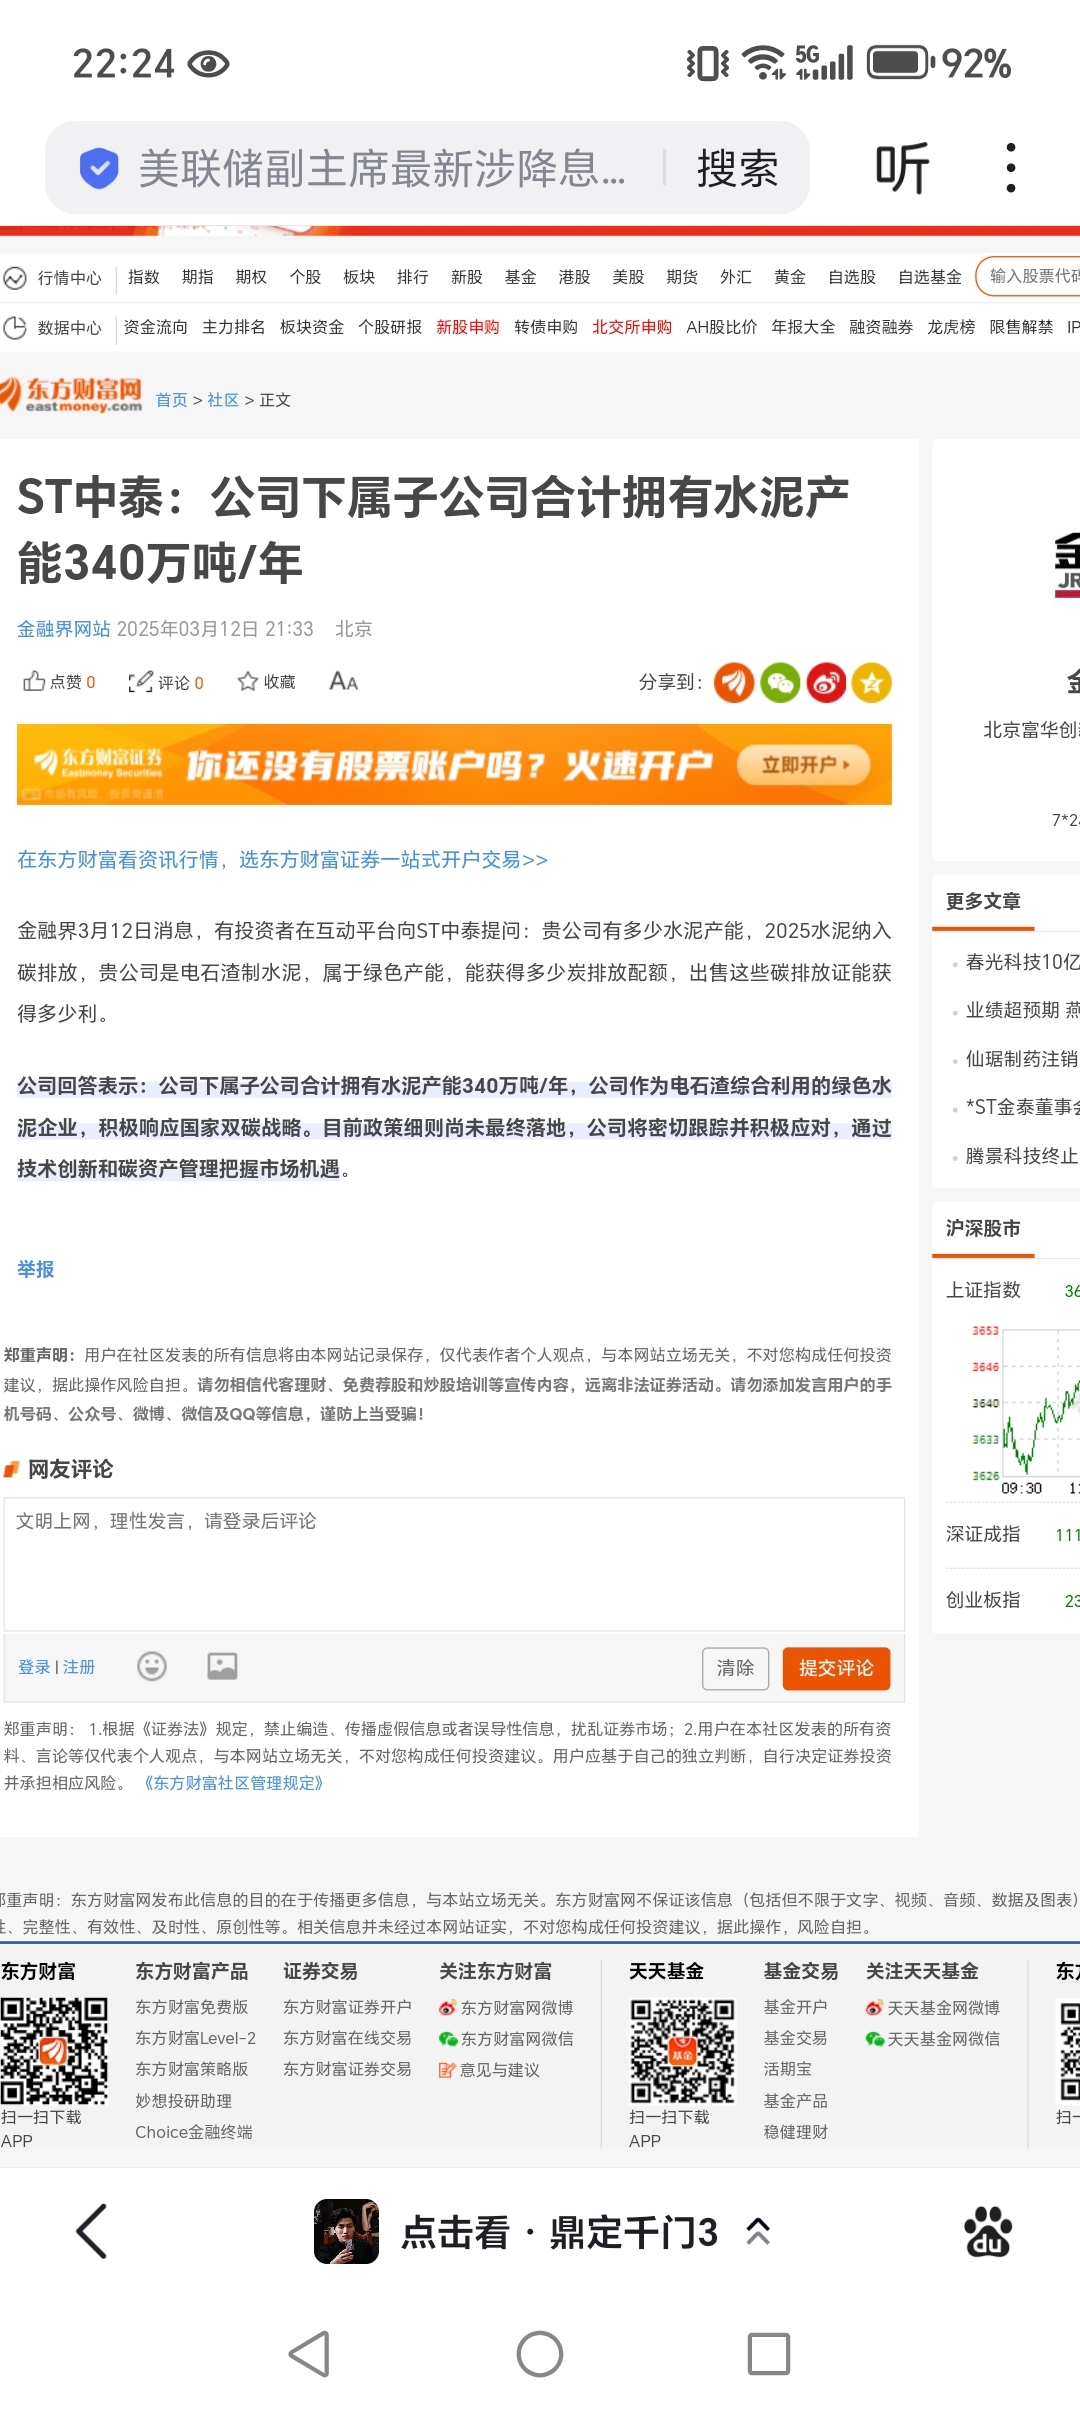Viewport: 1080px width, 2412px height.
Task: Tap the 登录 link under comment box
Action: click(34, 1667)
